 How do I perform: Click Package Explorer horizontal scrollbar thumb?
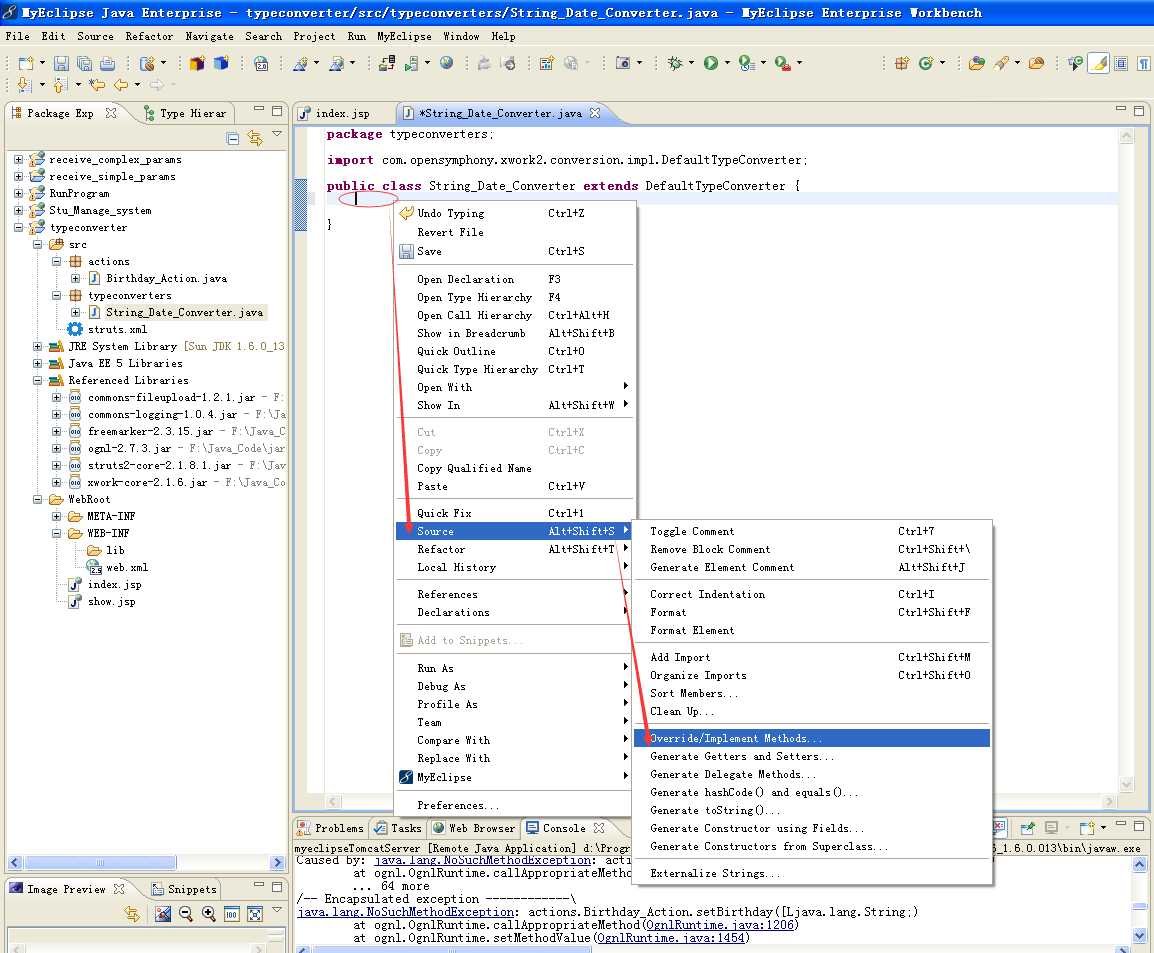pyautogui.click(x=101, y=862)
